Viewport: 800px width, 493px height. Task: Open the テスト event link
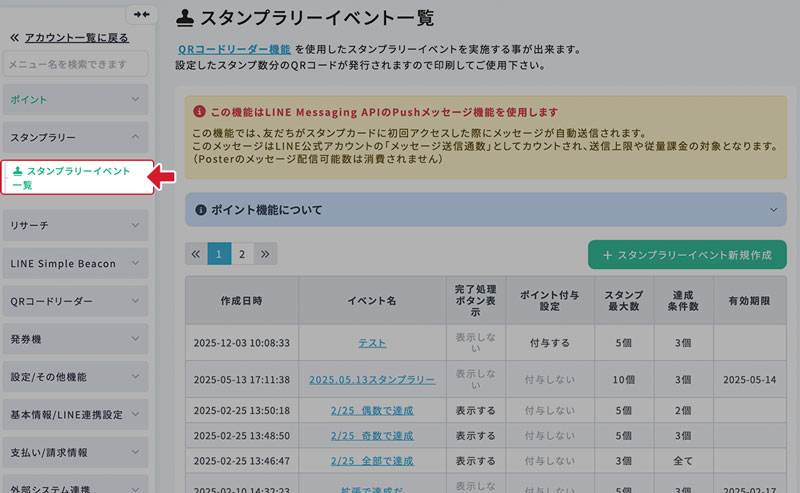coord(372,343)
